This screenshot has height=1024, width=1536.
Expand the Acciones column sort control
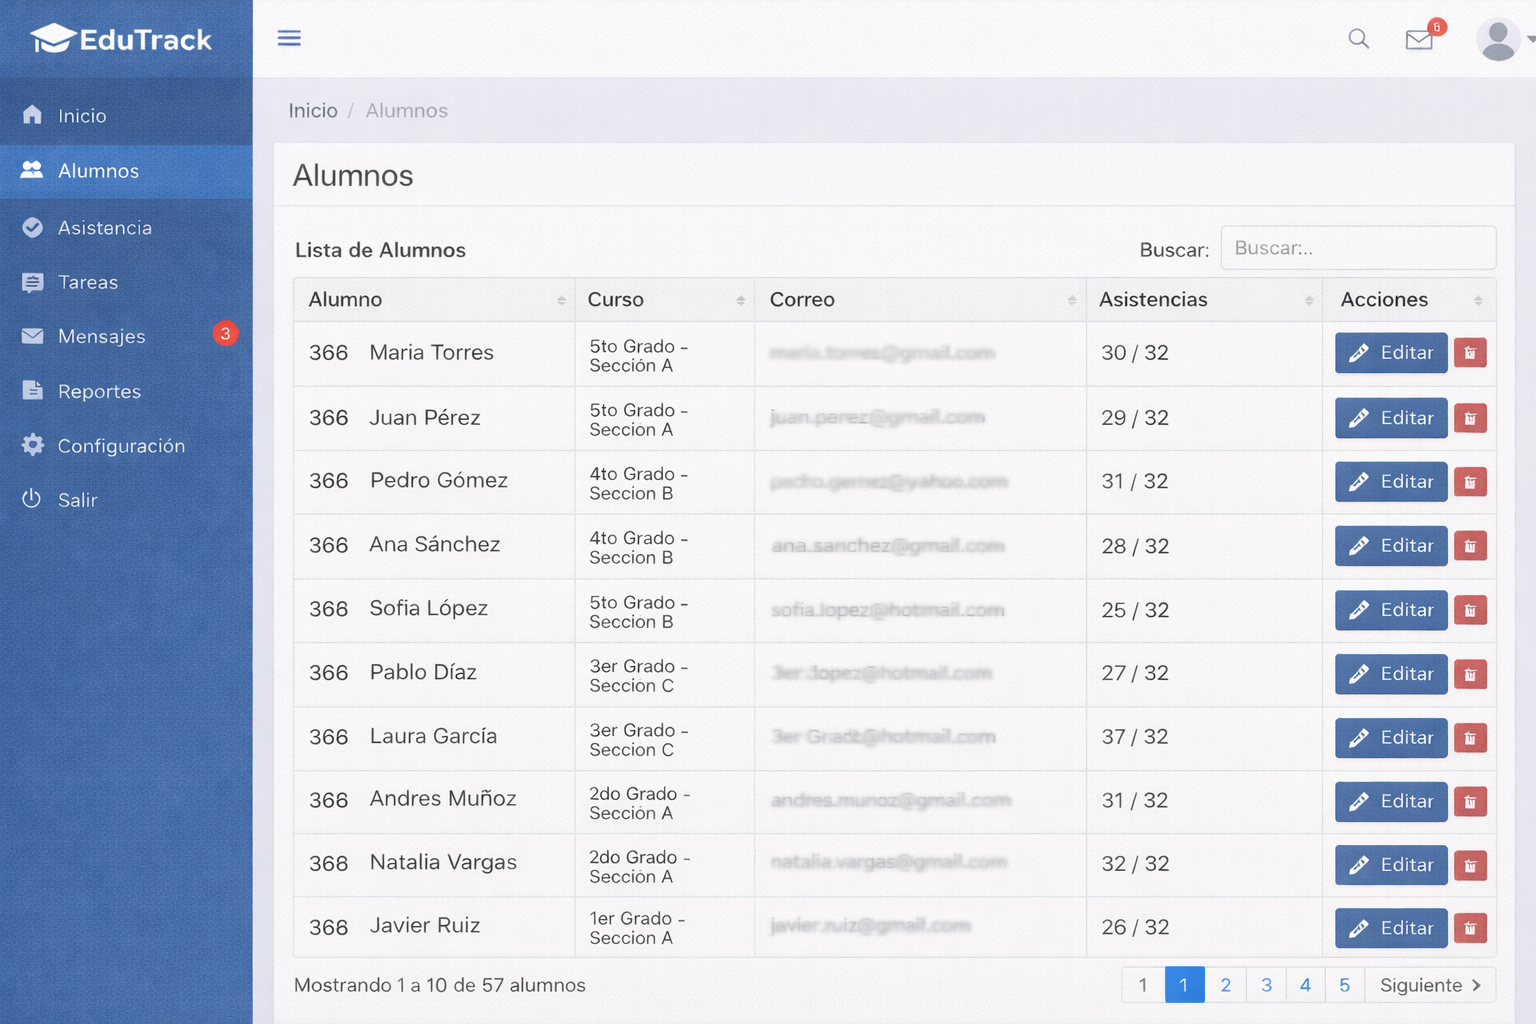click(1475, 299)
